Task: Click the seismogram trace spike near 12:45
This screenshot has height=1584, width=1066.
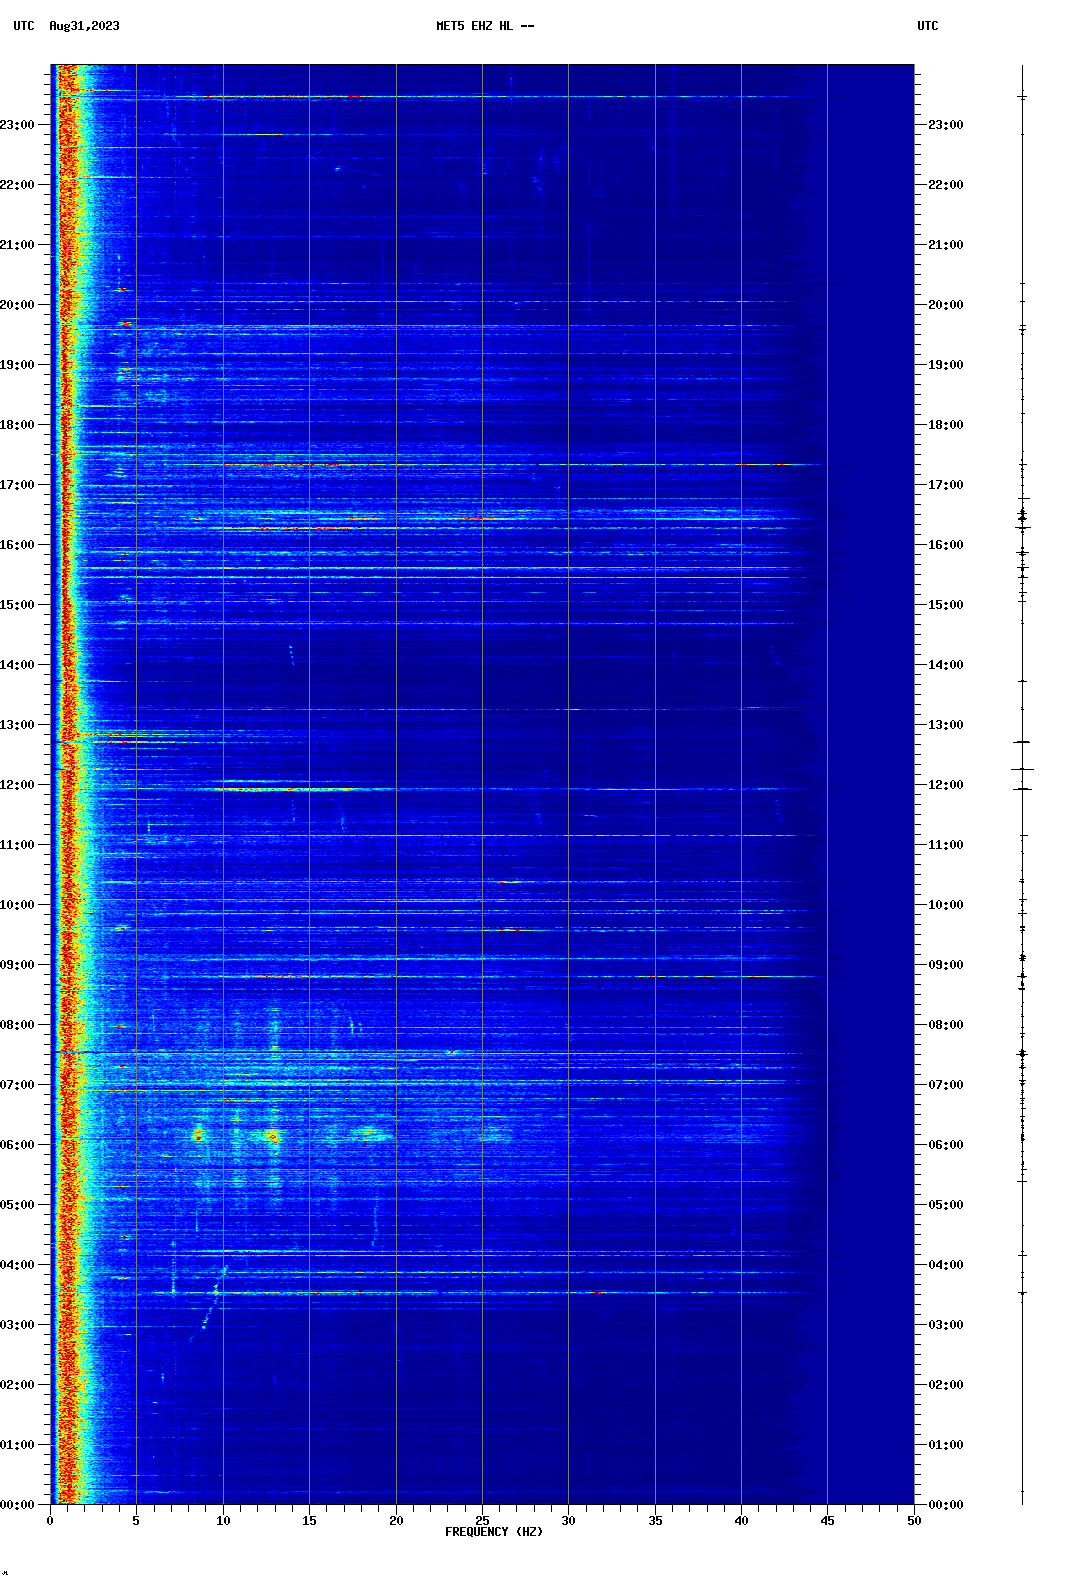Action: coord(1021,742)
